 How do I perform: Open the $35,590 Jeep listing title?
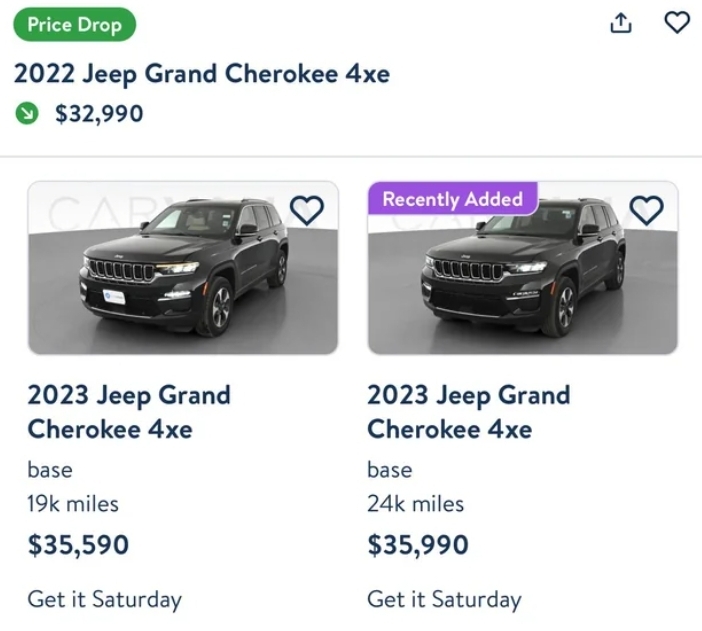[x=128, y=411]
